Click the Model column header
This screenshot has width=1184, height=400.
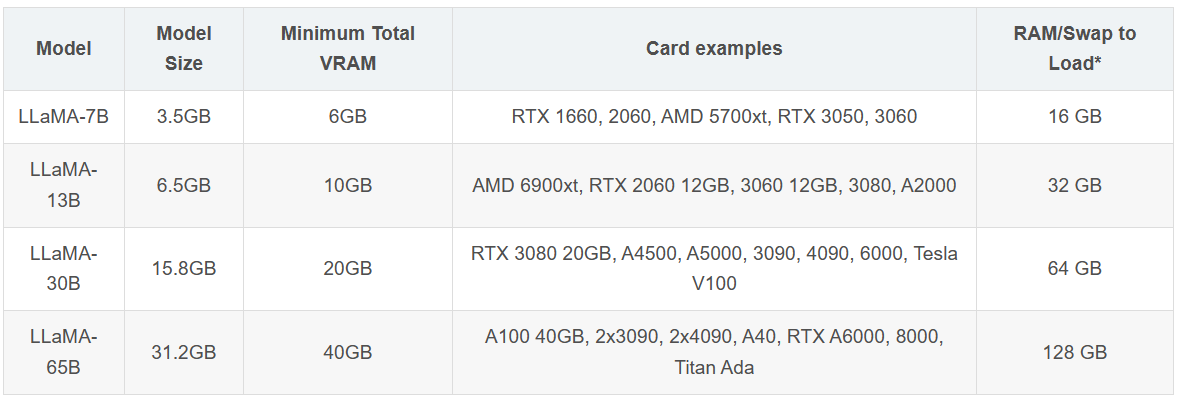point(63,49)
